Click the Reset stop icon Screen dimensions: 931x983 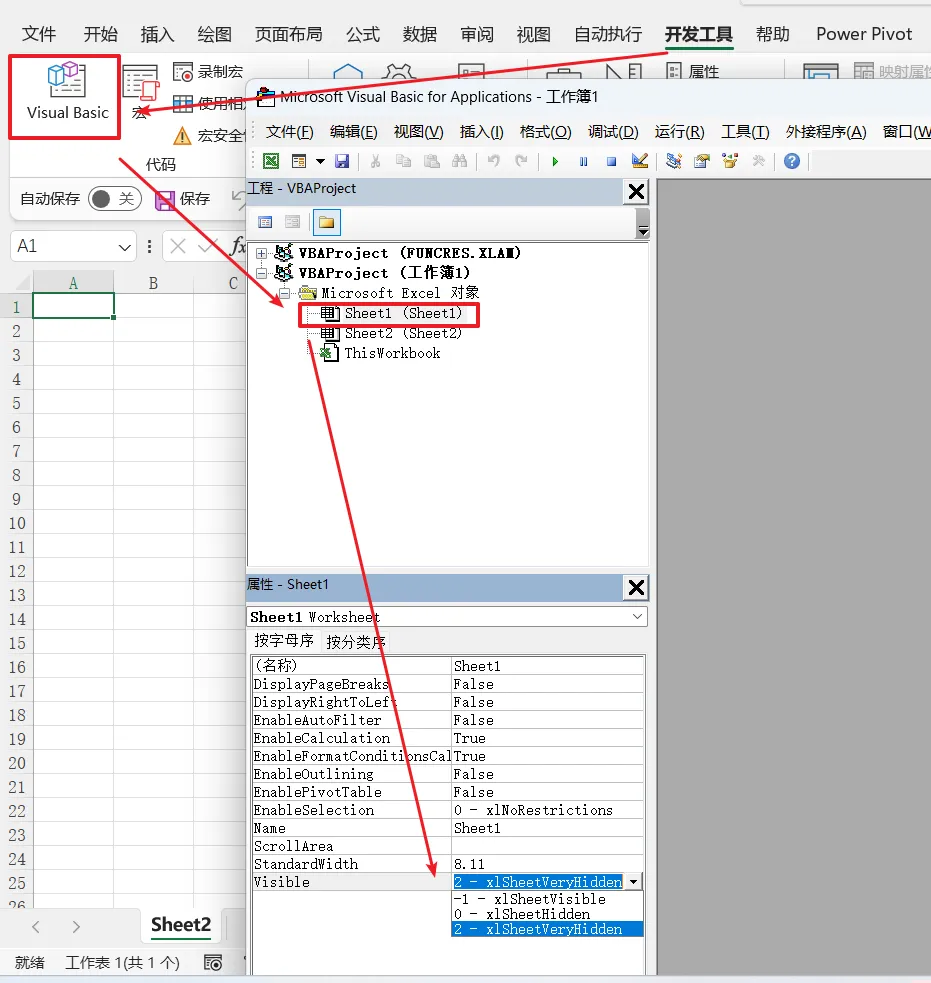point(611,161)
